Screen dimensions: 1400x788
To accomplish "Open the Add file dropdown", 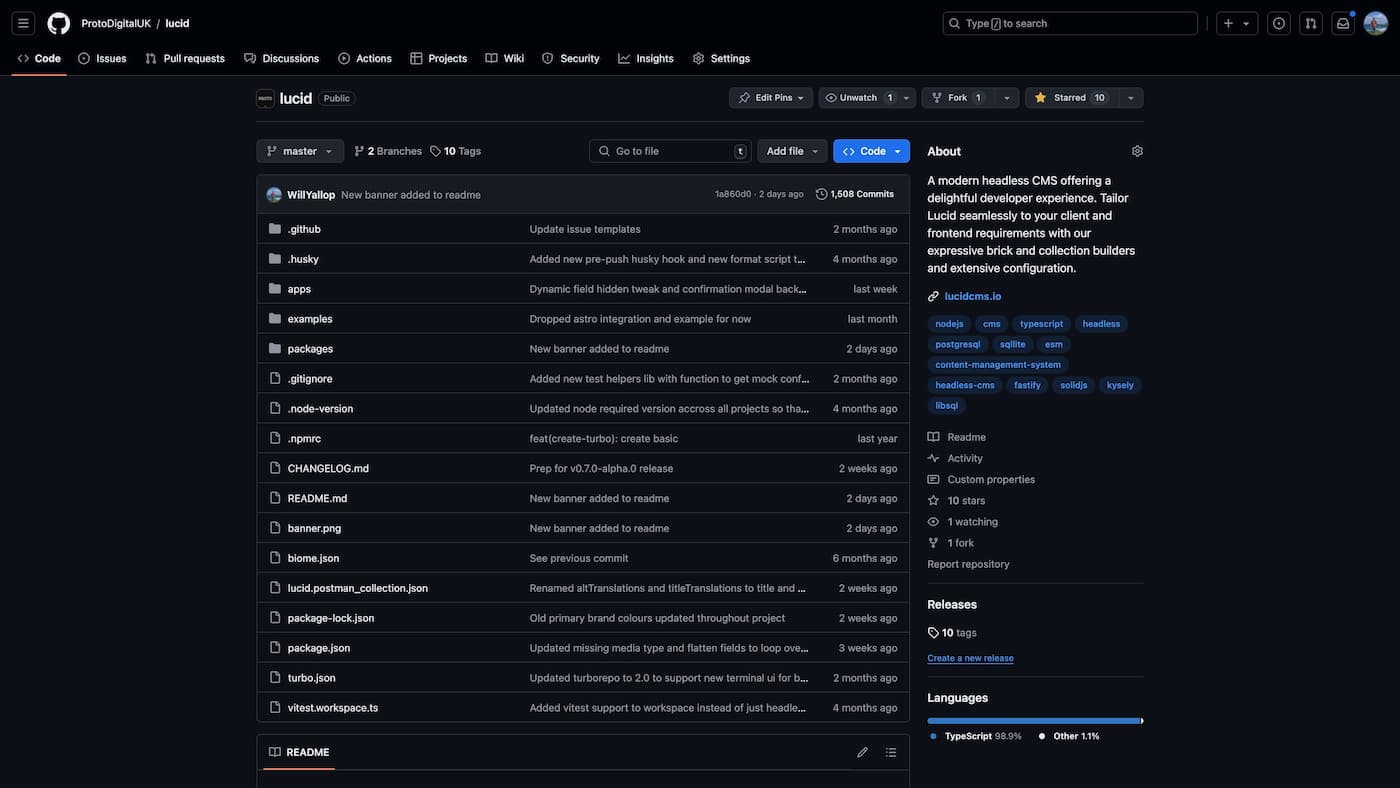I will point(792,151).
